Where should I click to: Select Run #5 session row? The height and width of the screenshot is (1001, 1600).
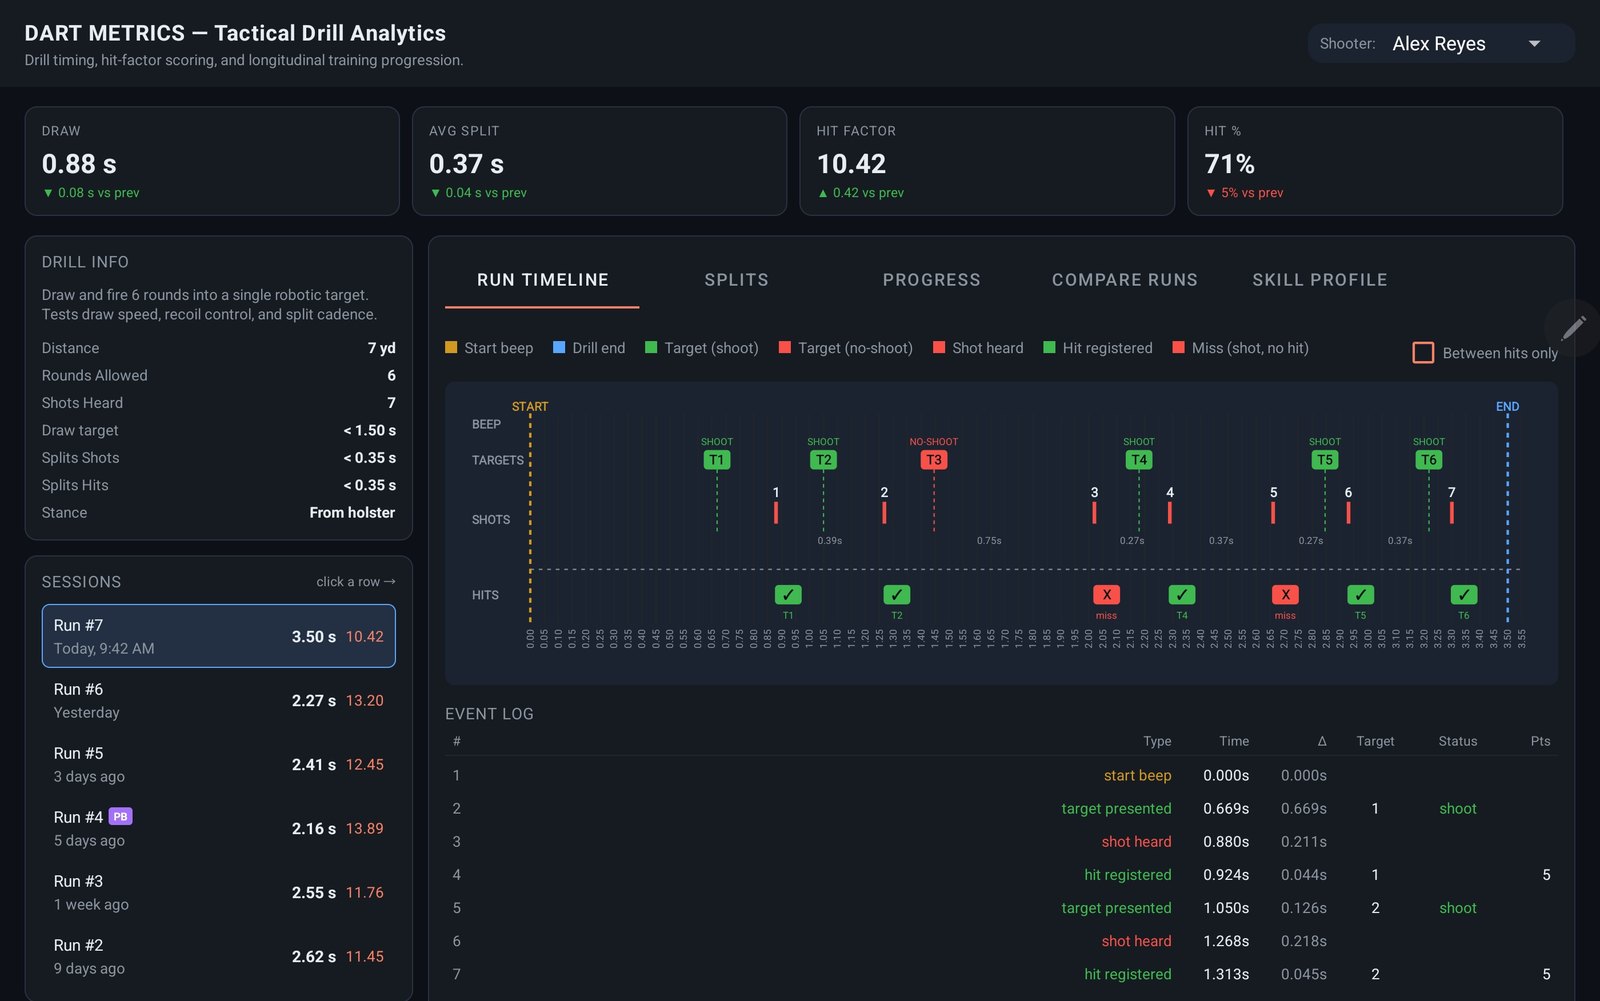pos(219,764)
